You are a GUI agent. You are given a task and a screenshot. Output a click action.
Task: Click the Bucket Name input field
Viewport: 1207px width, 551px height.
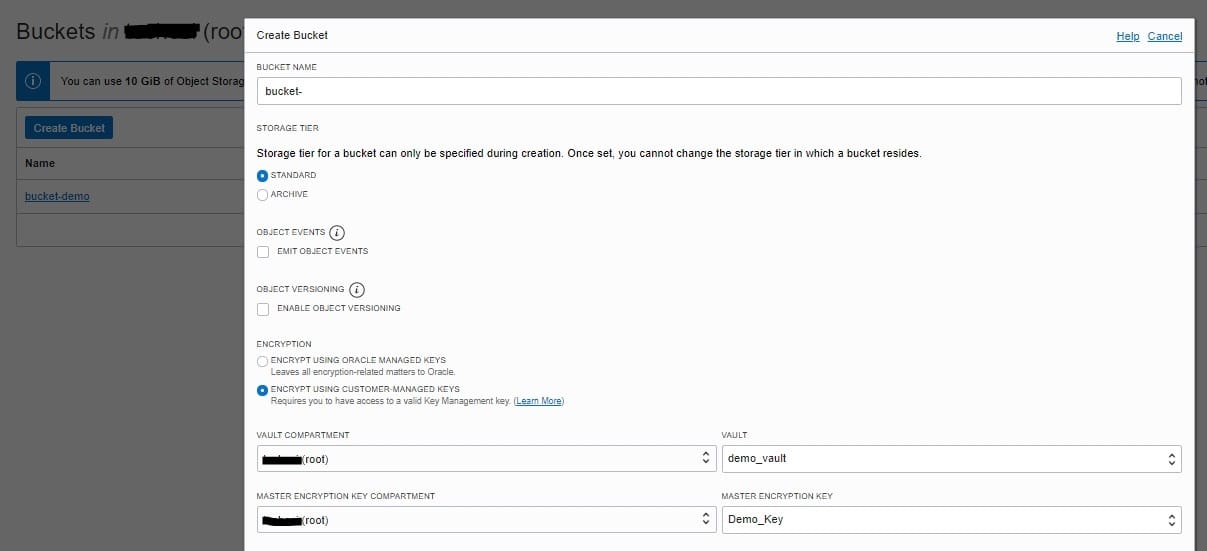tap(719, 91)
